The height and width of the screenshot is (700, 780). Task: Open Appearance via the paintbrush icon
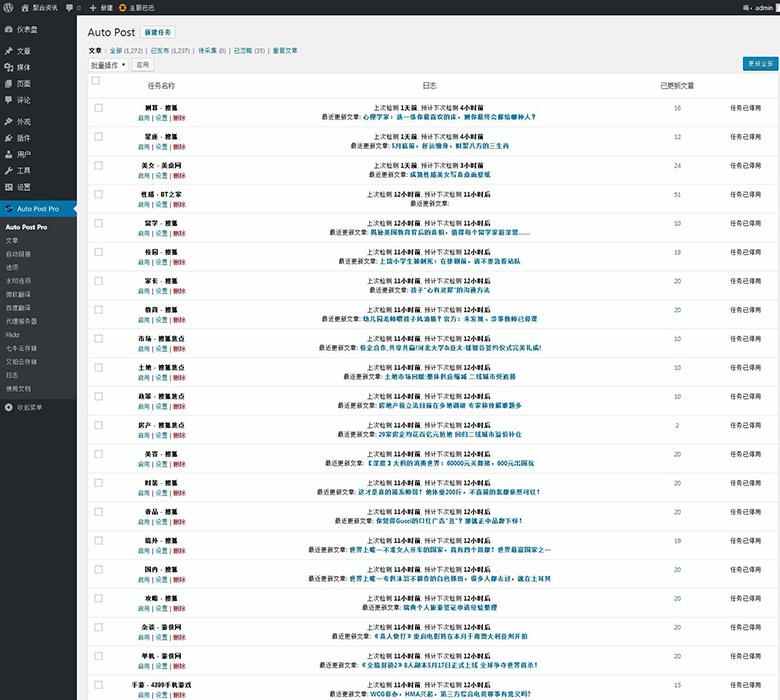[8, 121]
